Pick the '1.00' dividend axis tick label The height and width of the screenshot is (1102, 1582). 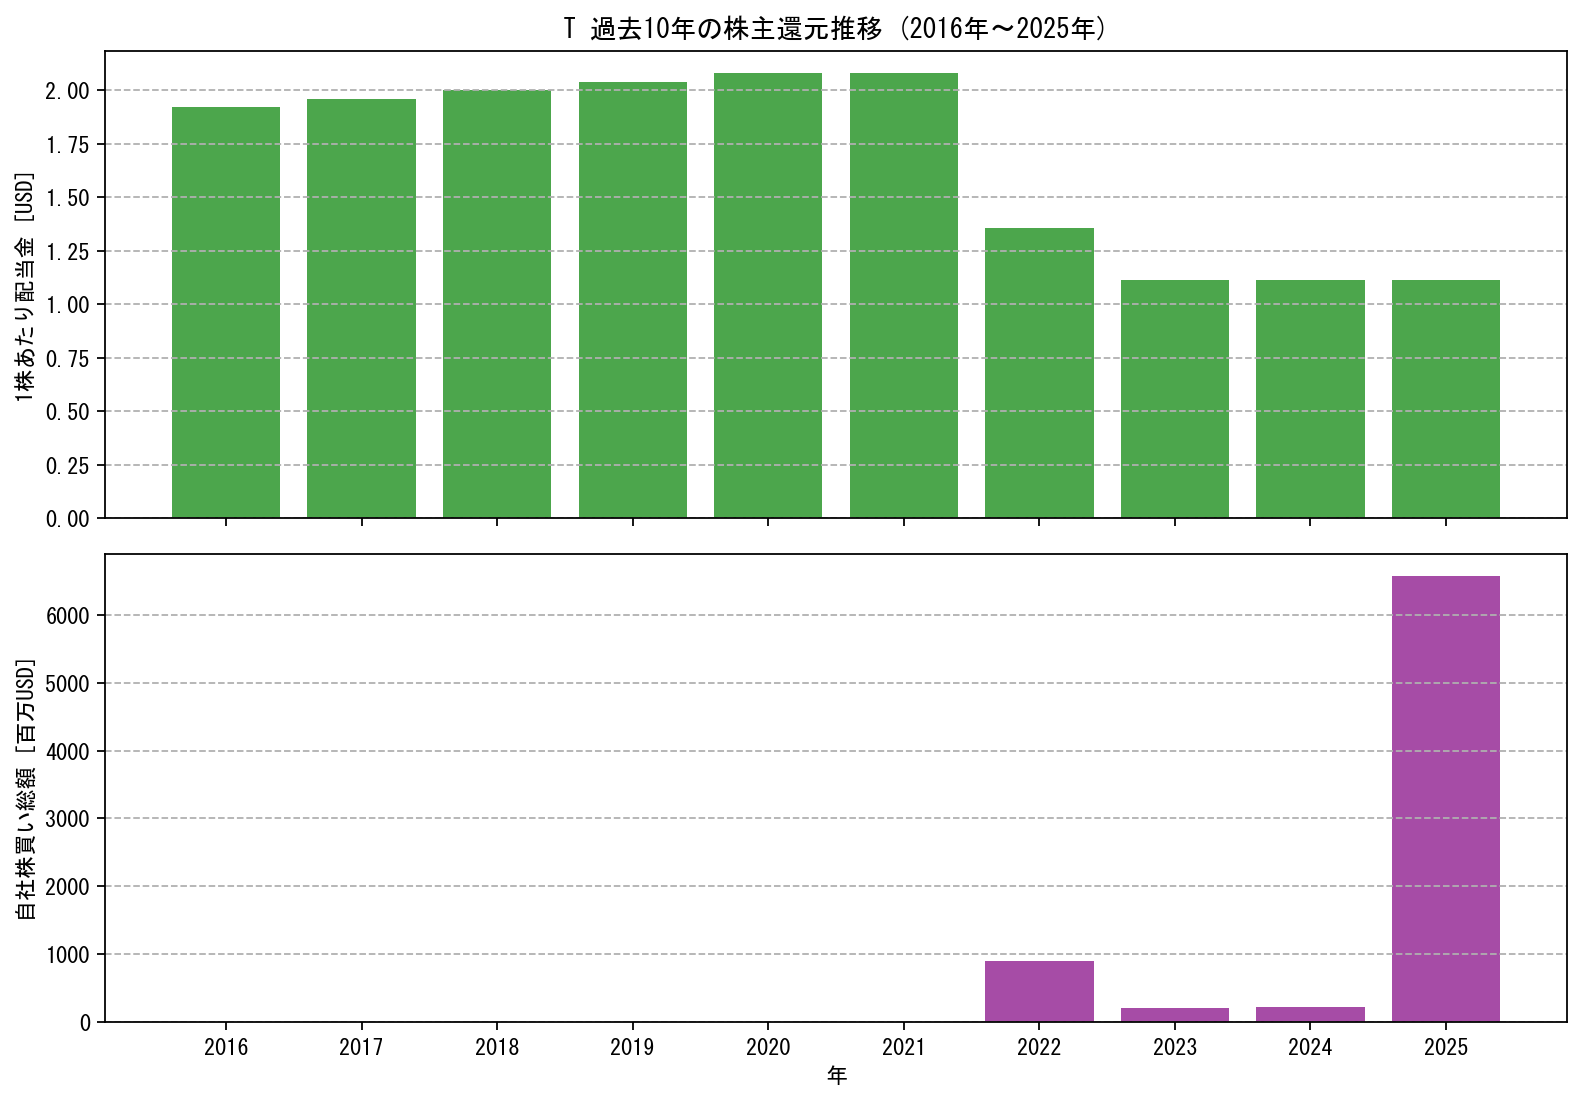click(68, 305)
